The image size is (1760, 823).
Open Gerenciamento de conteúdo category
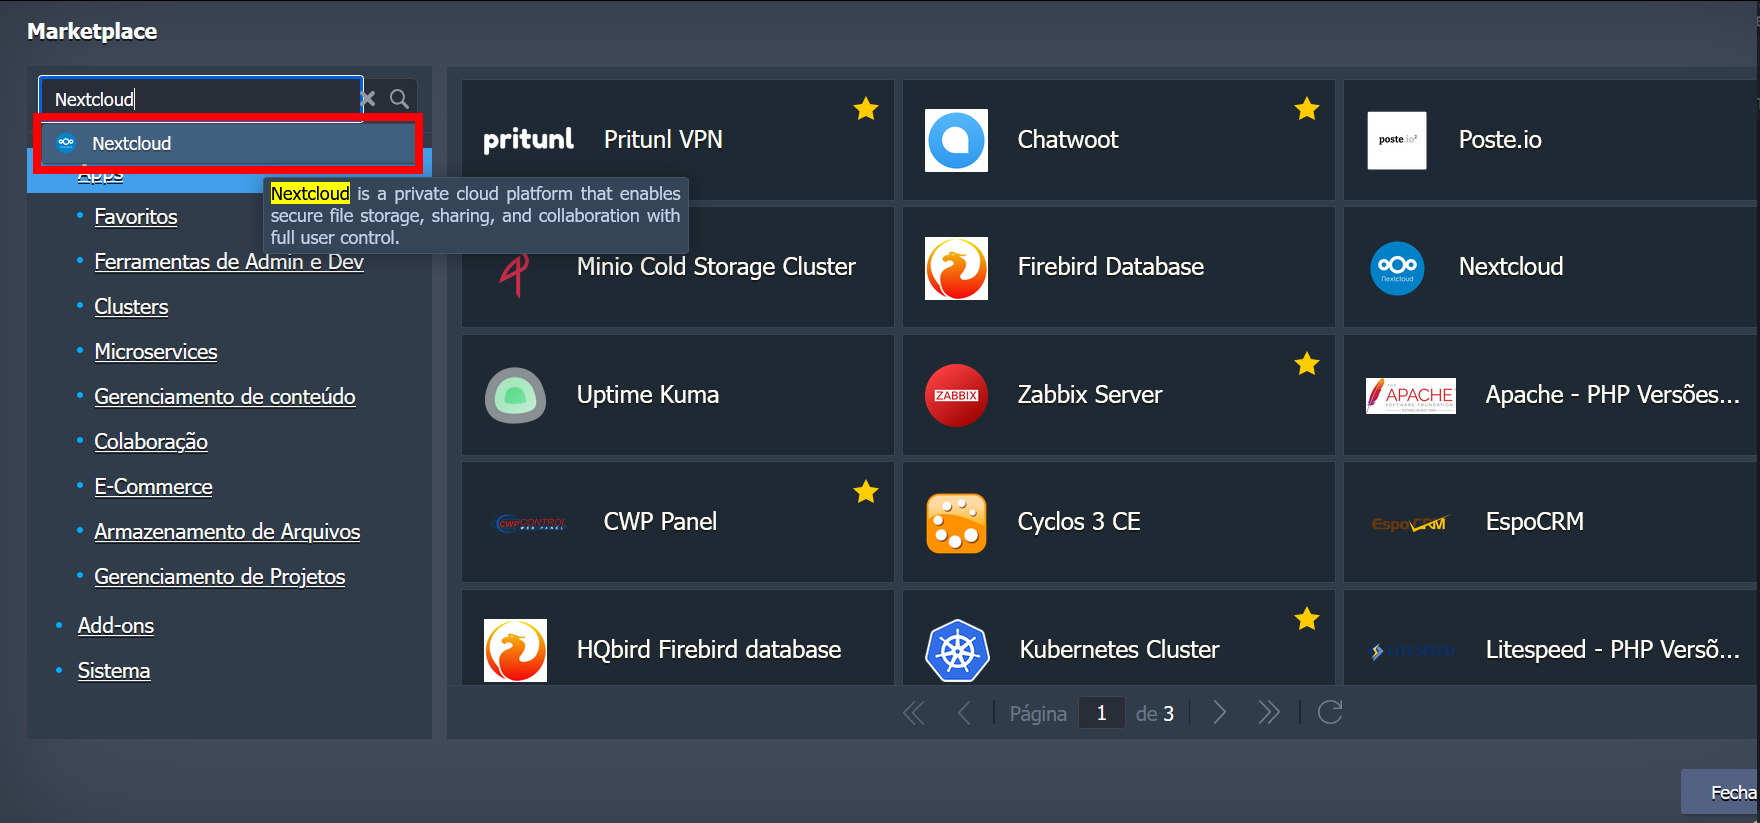pos(225,396)
